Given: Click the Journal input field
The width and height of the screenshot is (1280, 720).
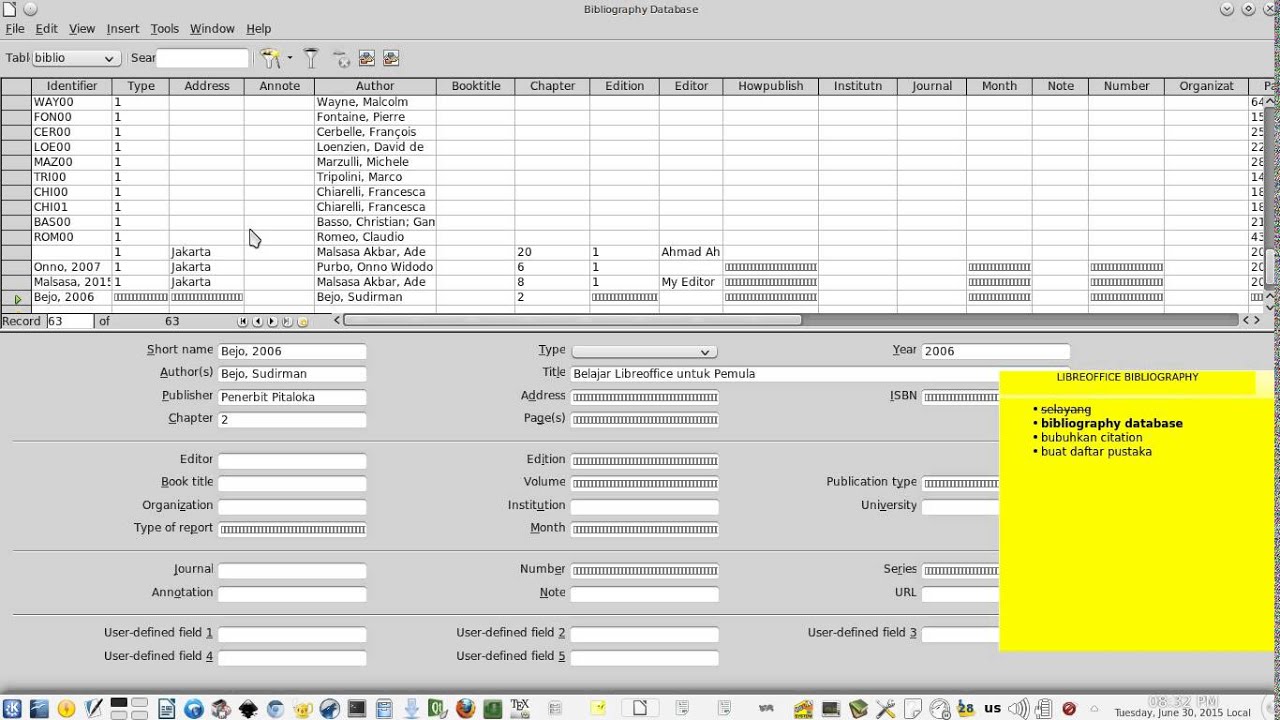Looking at the screenshot, I should [292, 570].
